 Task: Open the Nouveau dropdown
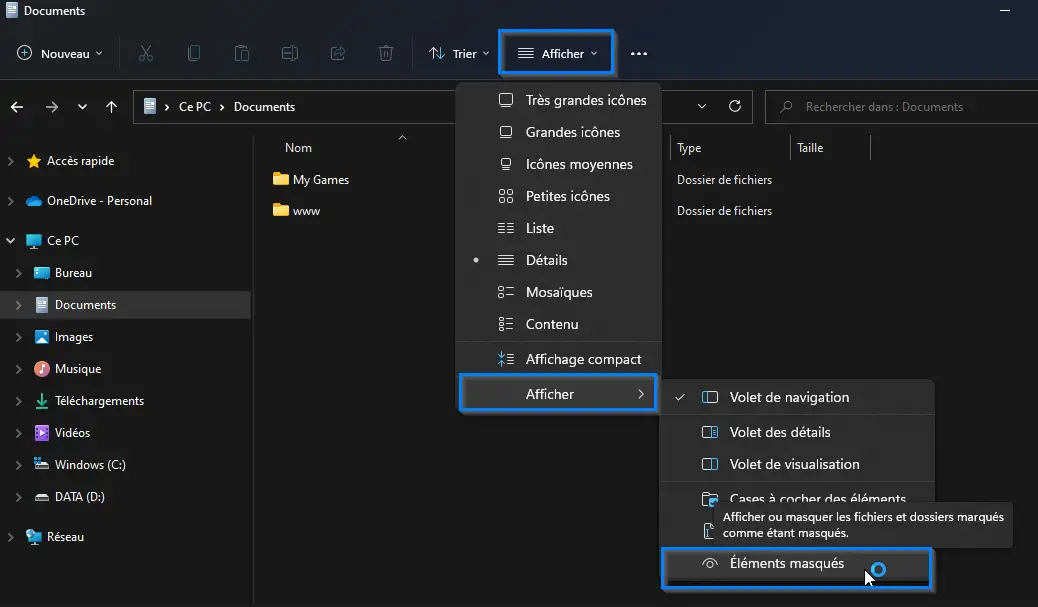(60, 54)
